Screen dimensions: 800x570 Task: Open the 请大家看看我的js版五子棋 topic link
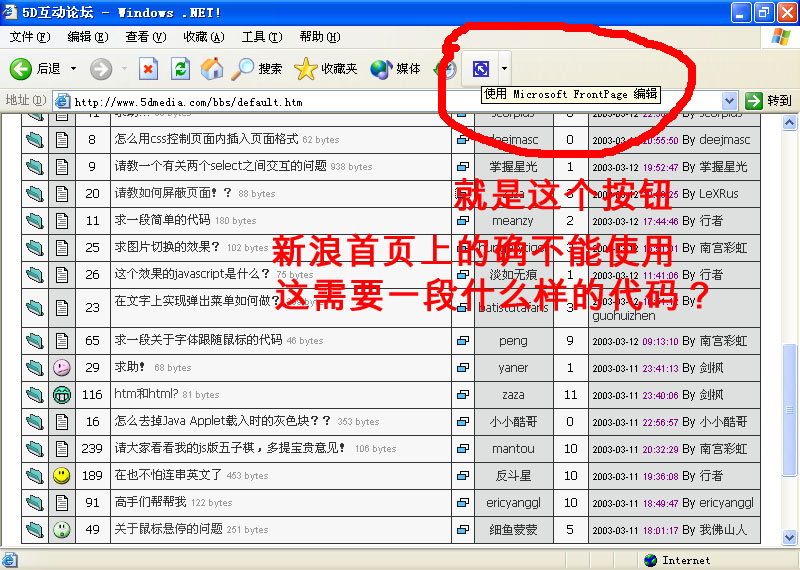[230, 449]
